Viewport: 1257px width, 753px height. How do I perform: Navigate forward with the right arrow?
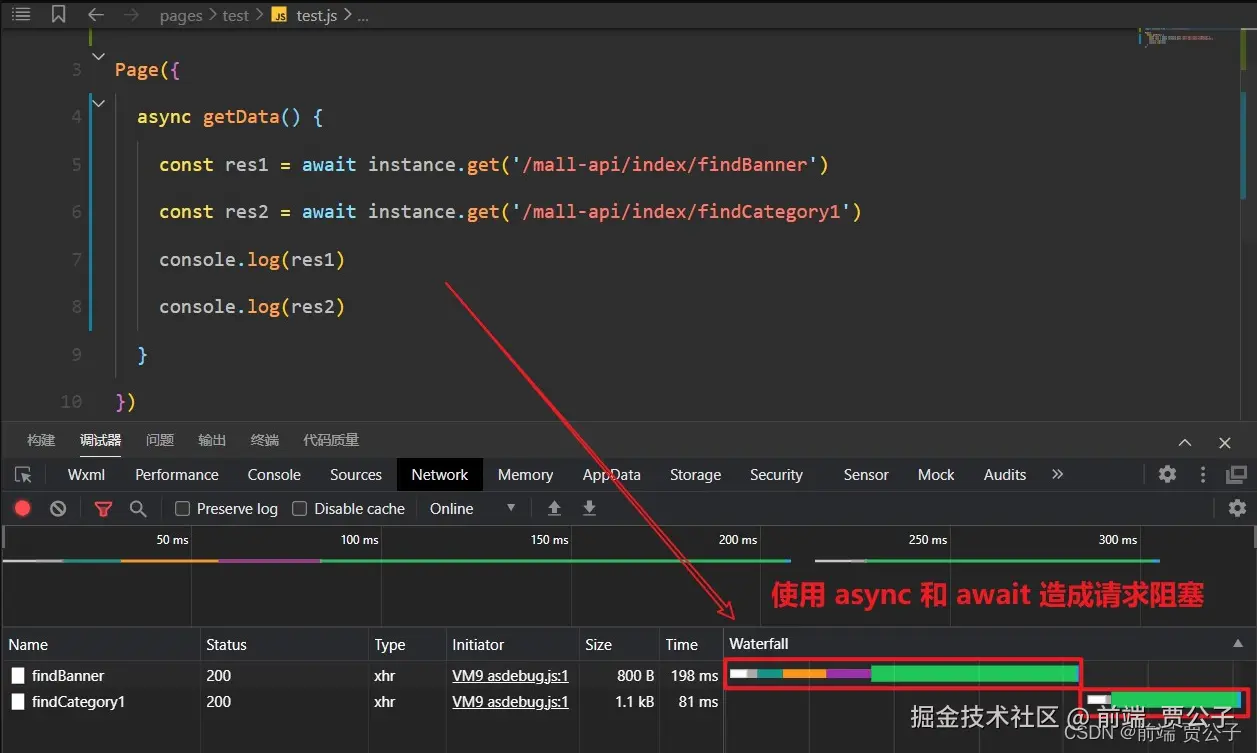click(x=131, y=15)
